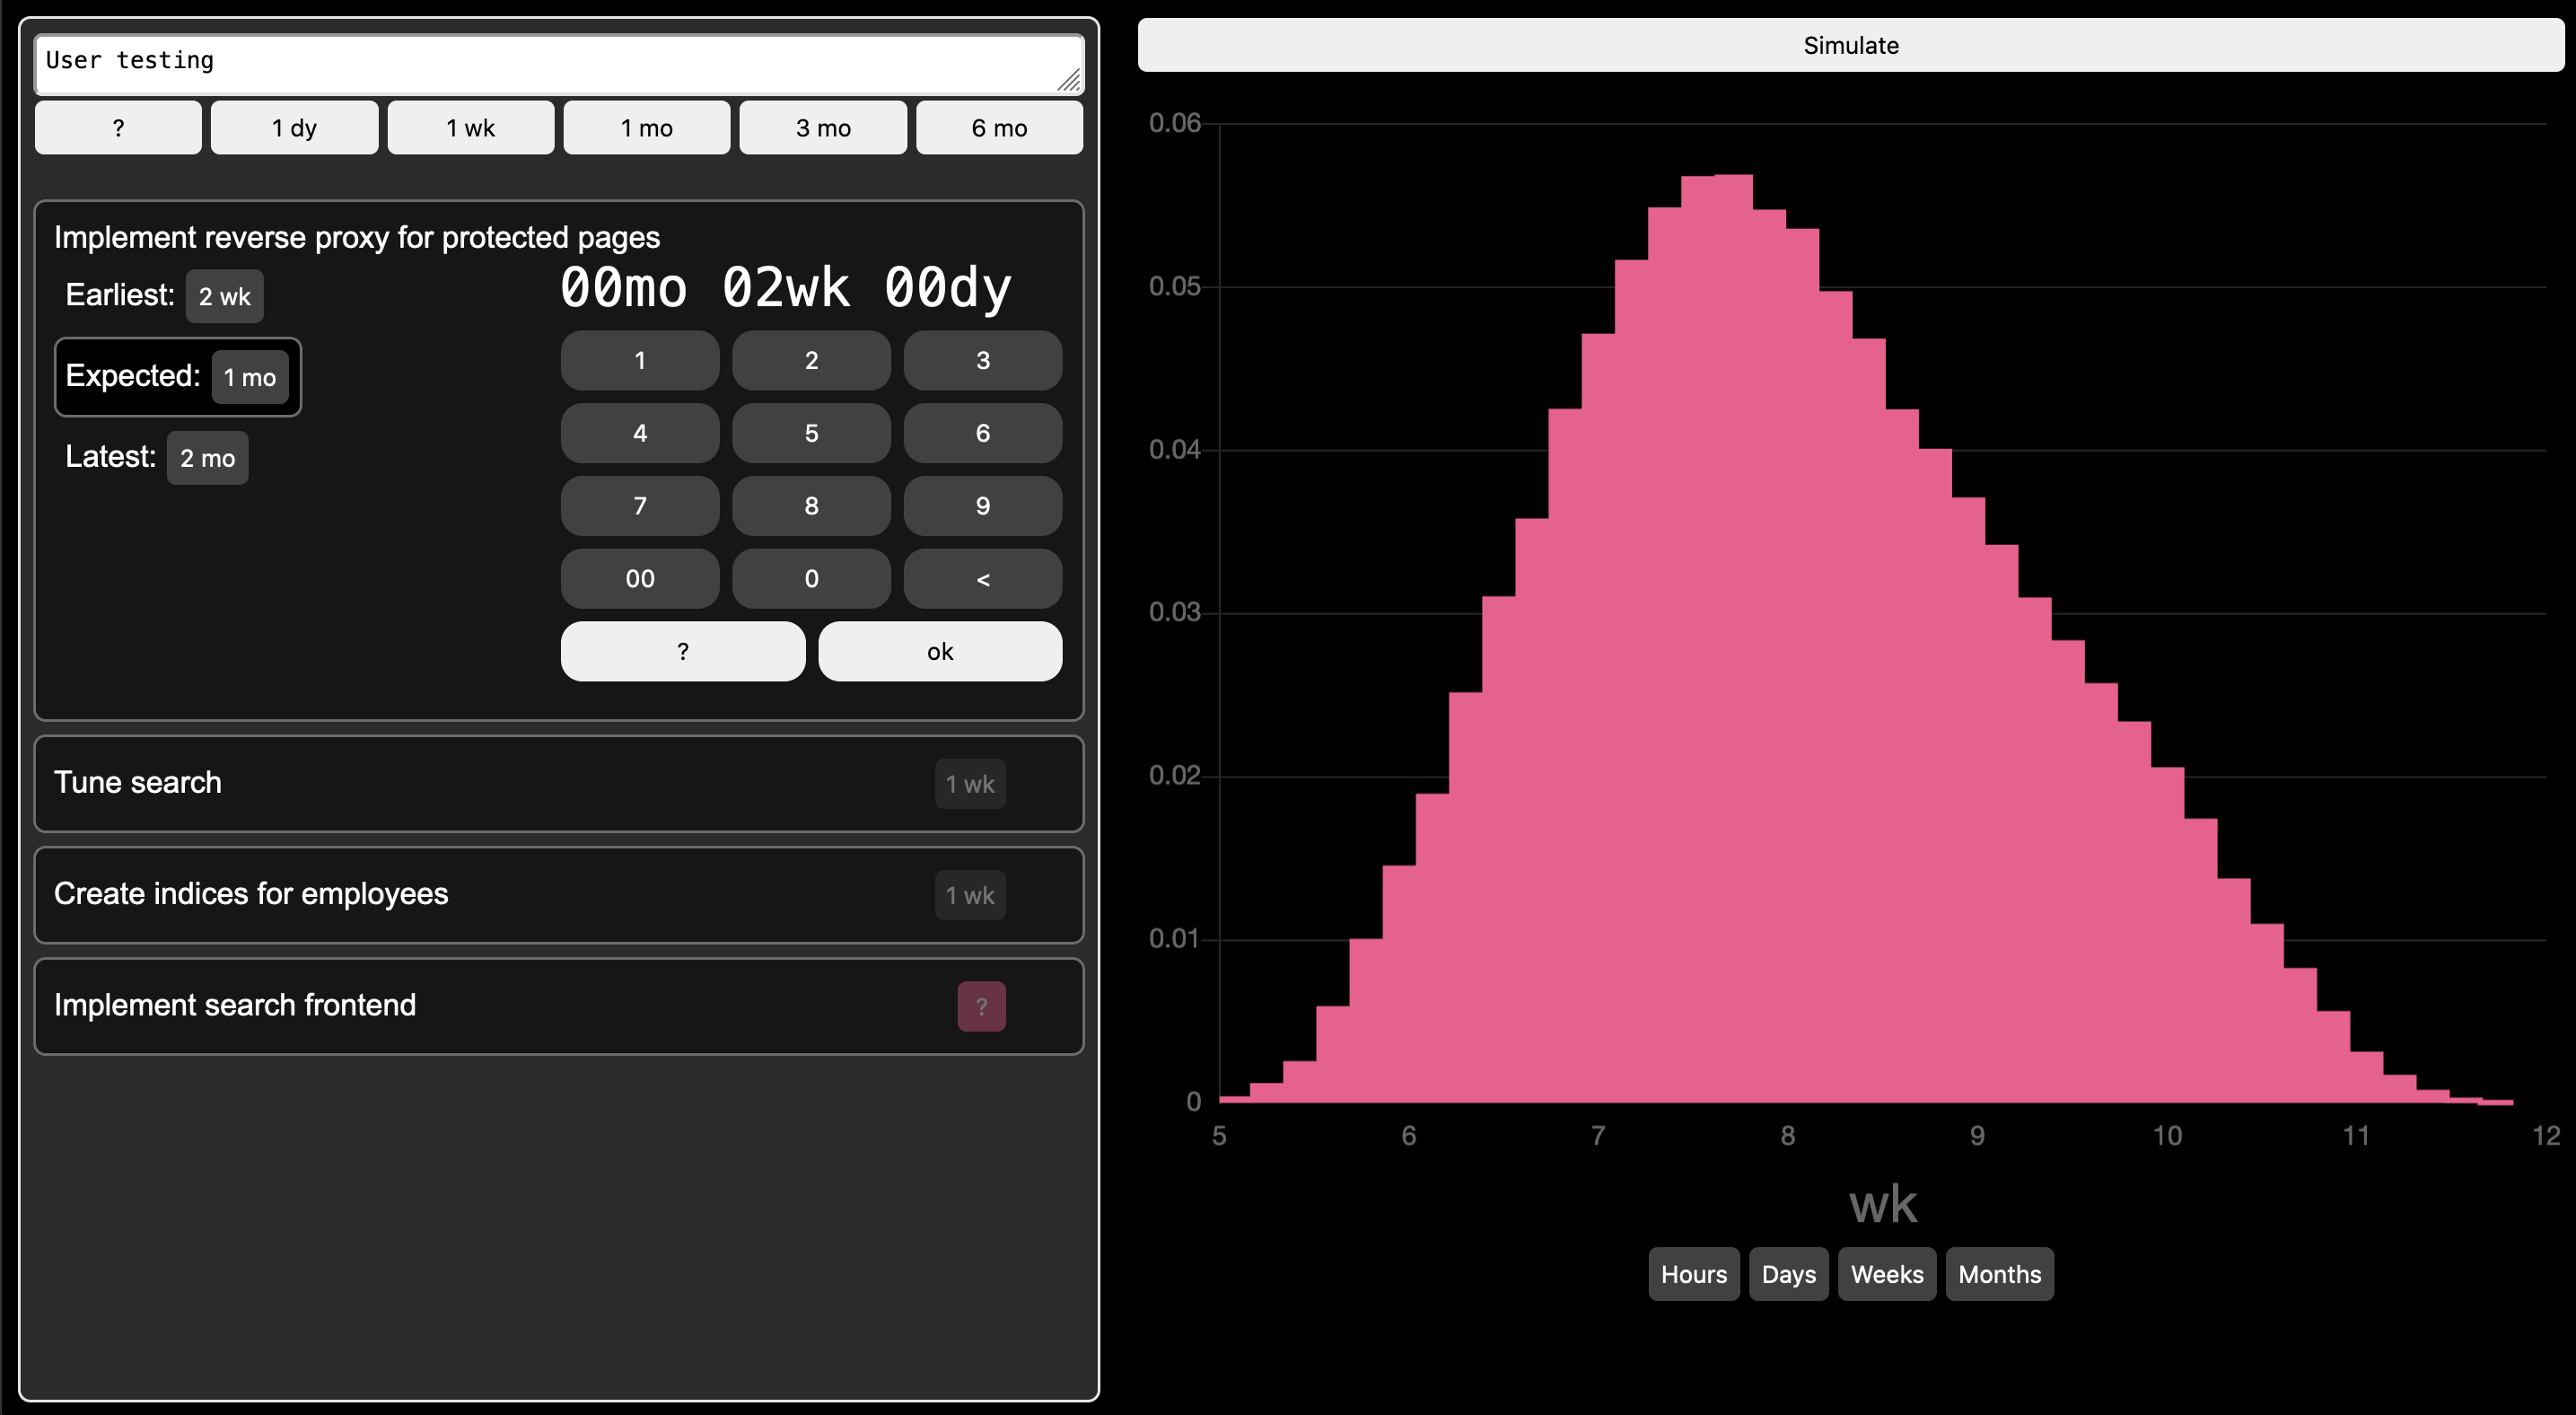Select the Earliest 2 wk value
The width and height of the screenshot is (2576, 1415).
[x=225, y=296]
